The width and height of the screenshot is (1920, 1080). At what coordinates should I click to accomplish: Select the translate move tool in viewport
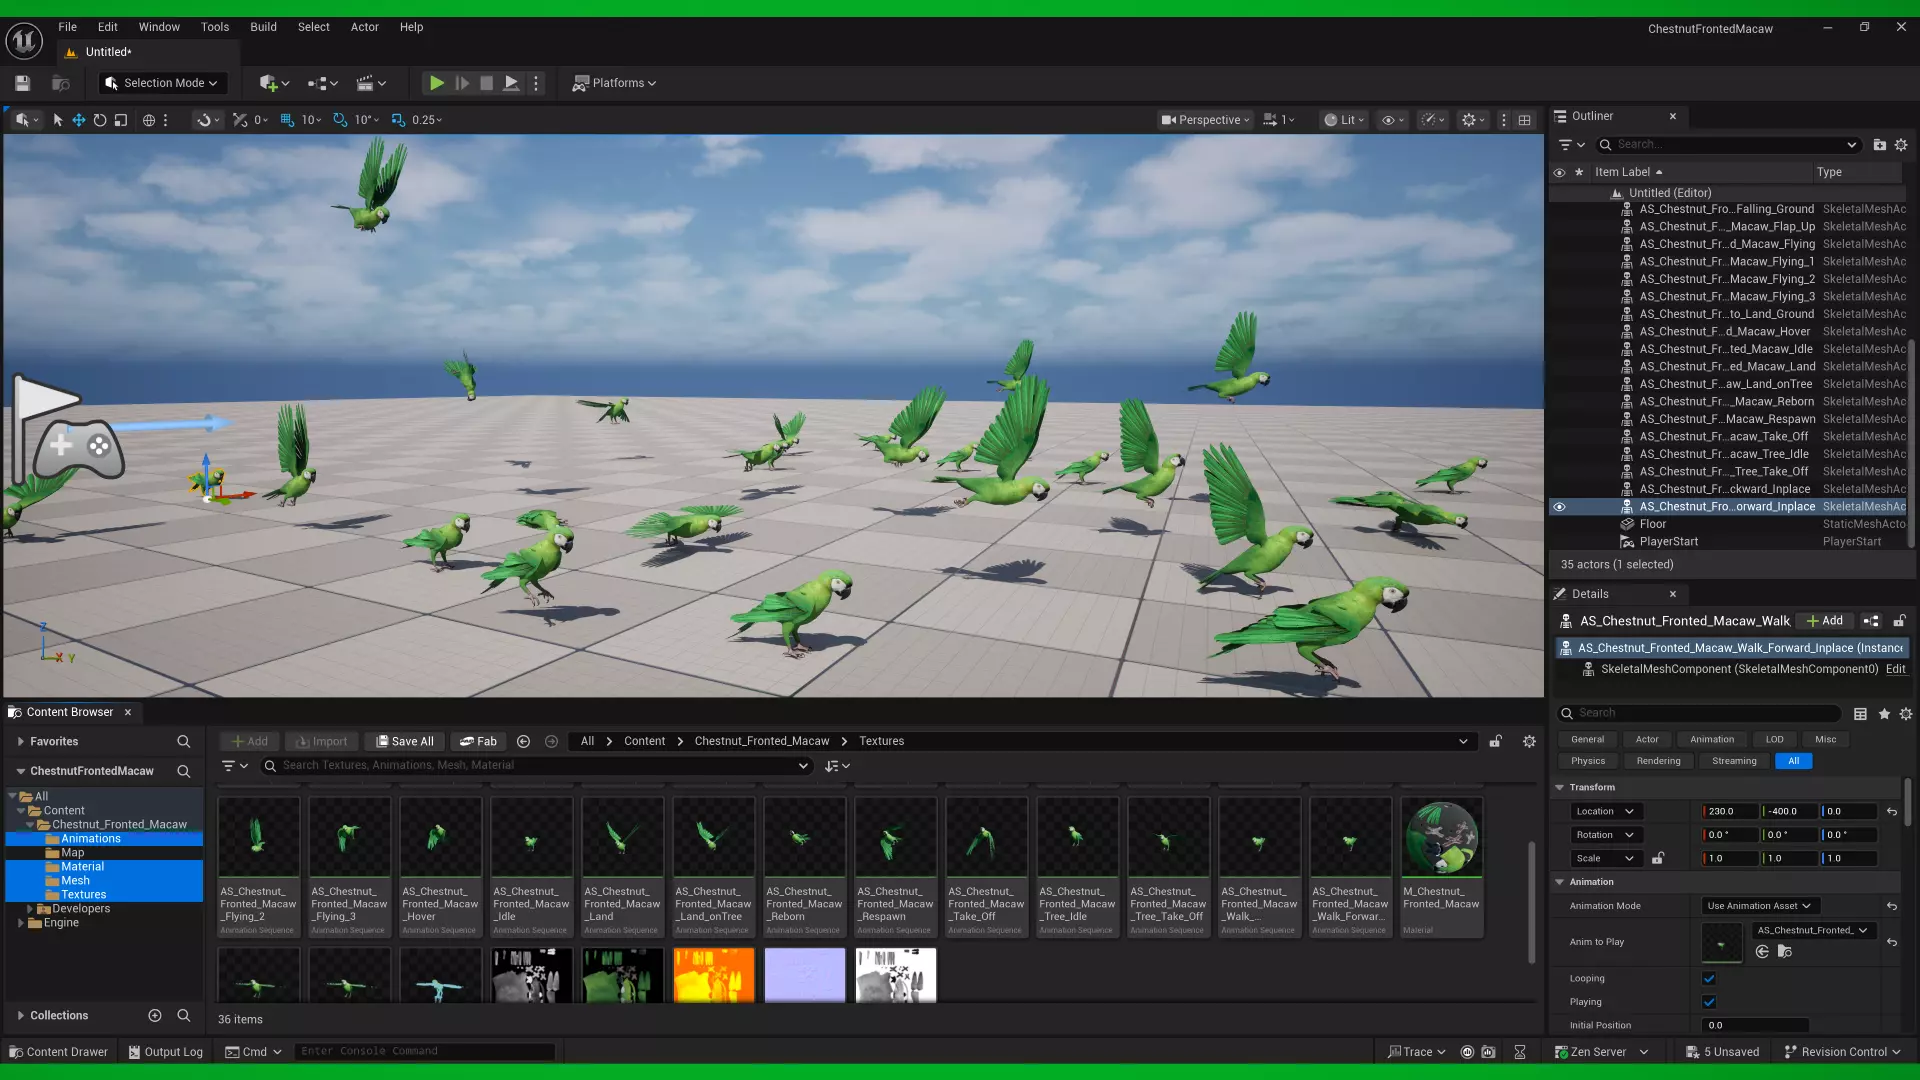pyautogui.click(x=78, y=120)
